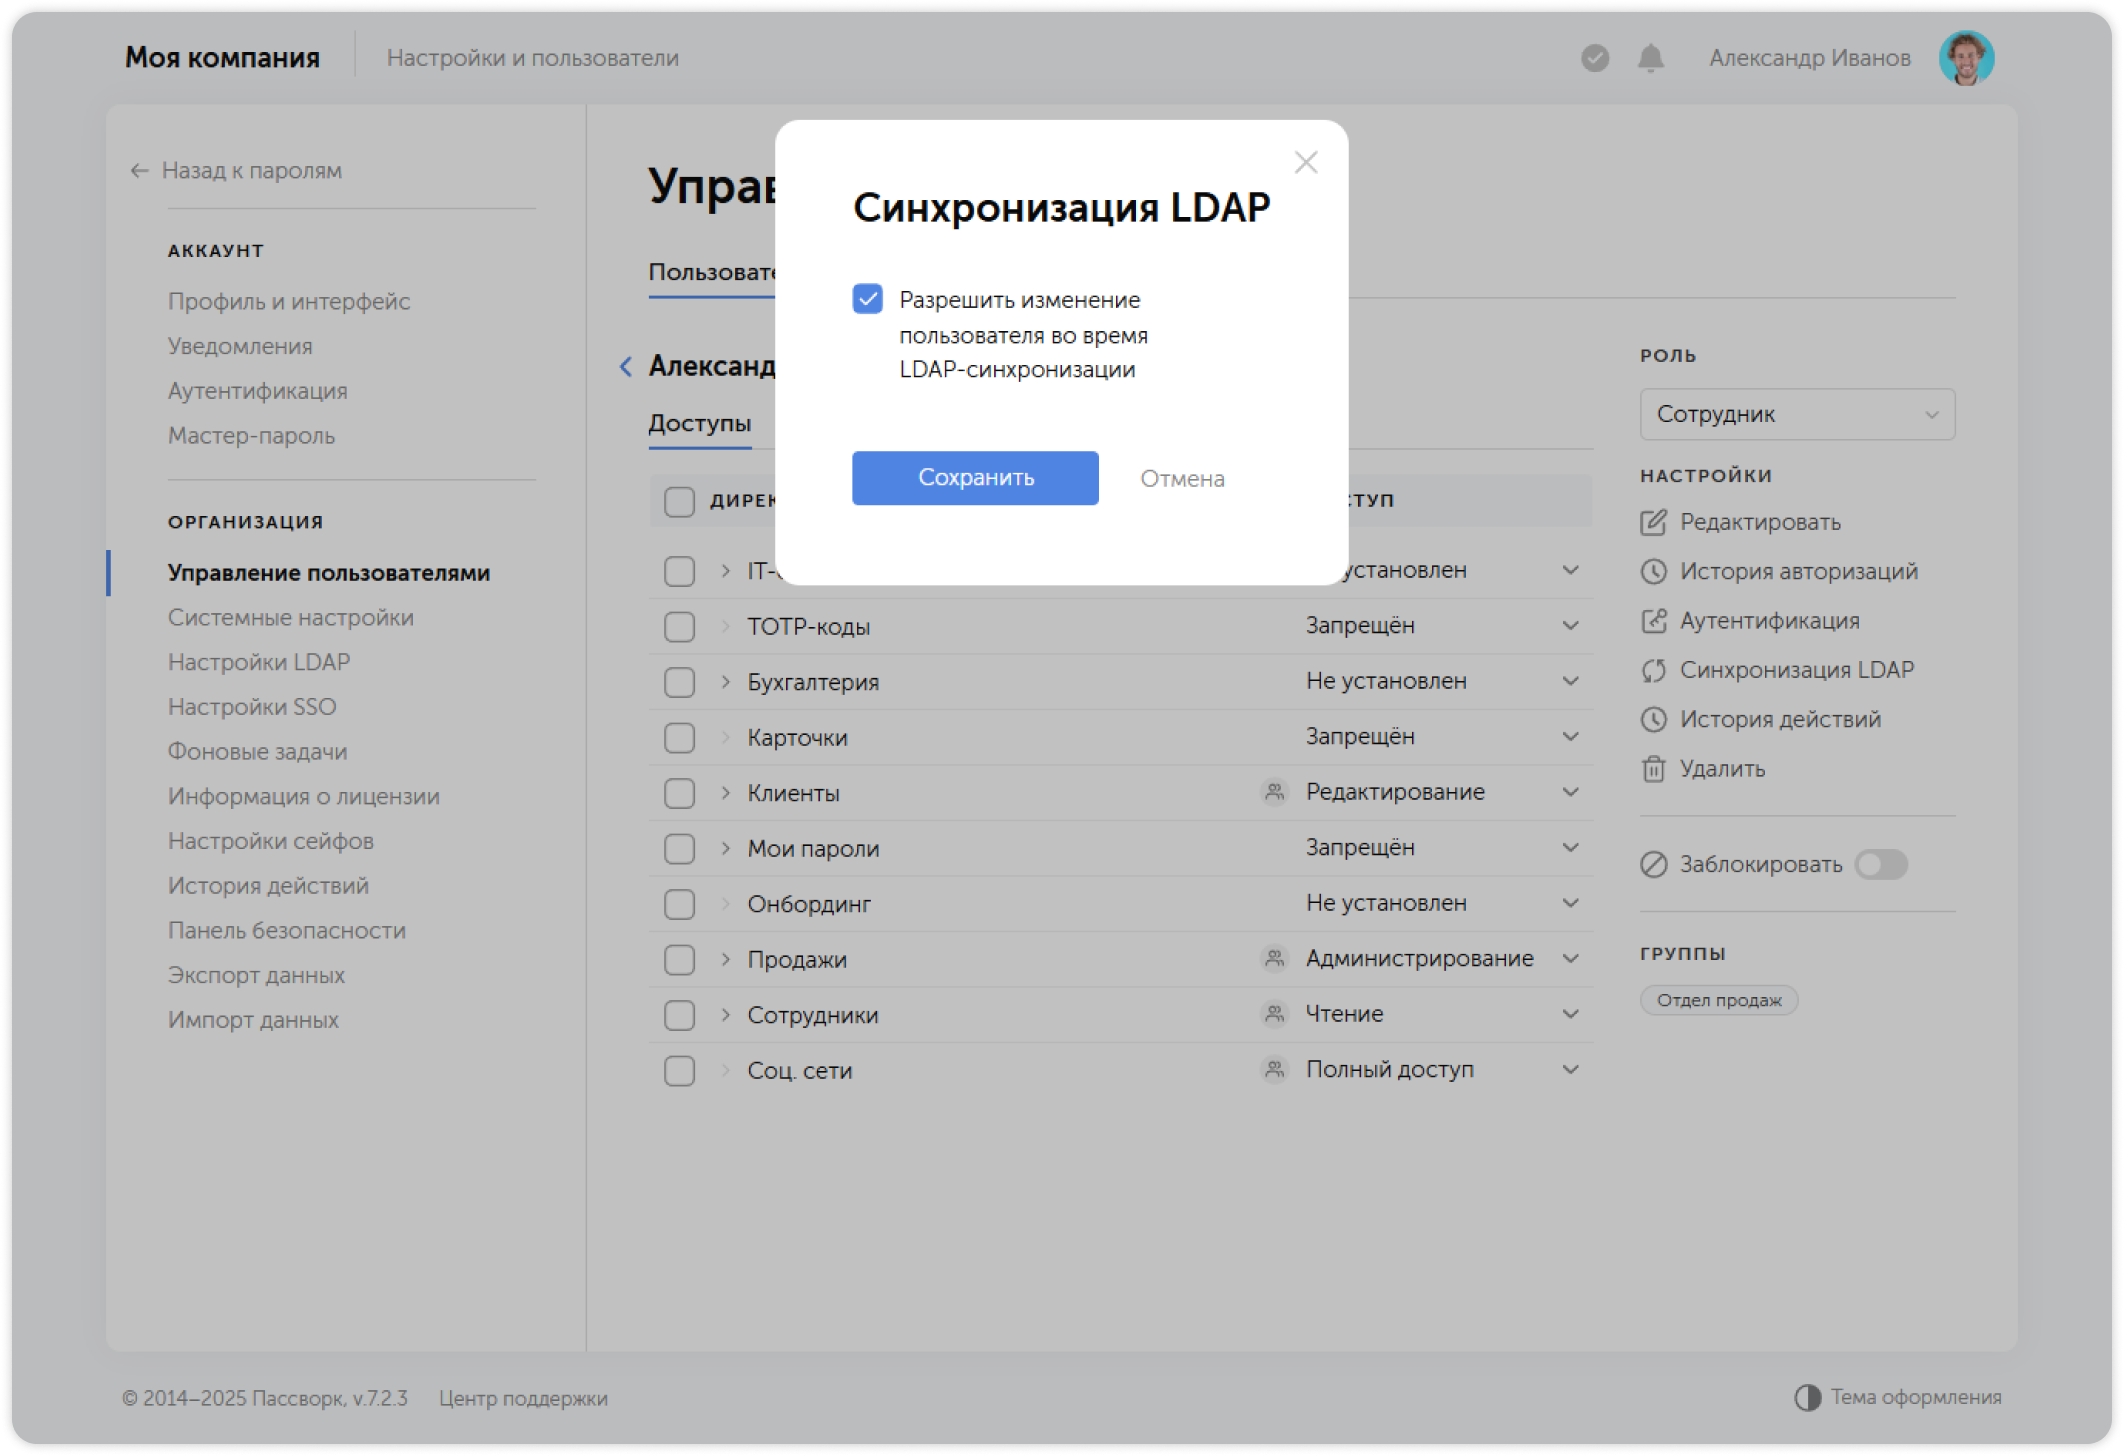Open История авторизаций clock icon
This screenshot has height=1456, width=2124.
(x=1654, y=571)
